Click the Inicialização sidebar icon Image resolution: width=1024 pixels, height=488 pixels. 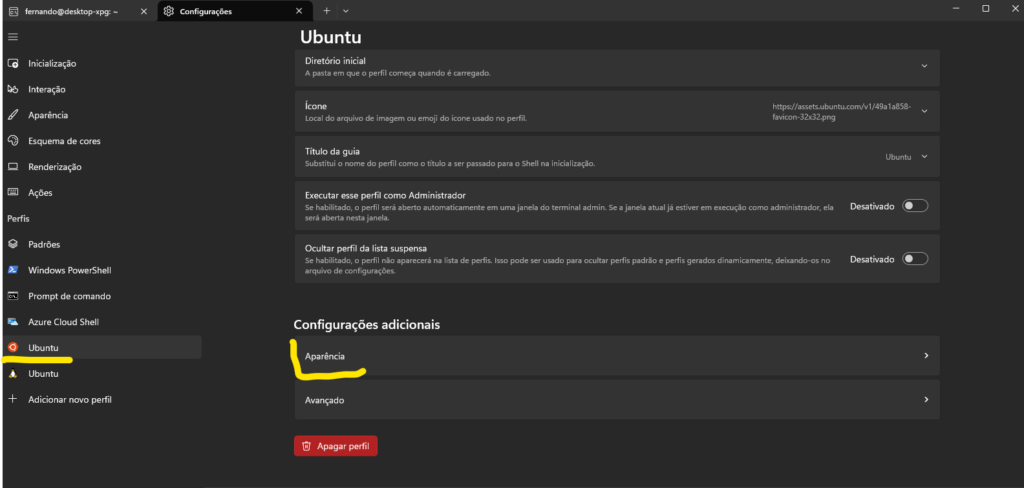tap(12, 63)
